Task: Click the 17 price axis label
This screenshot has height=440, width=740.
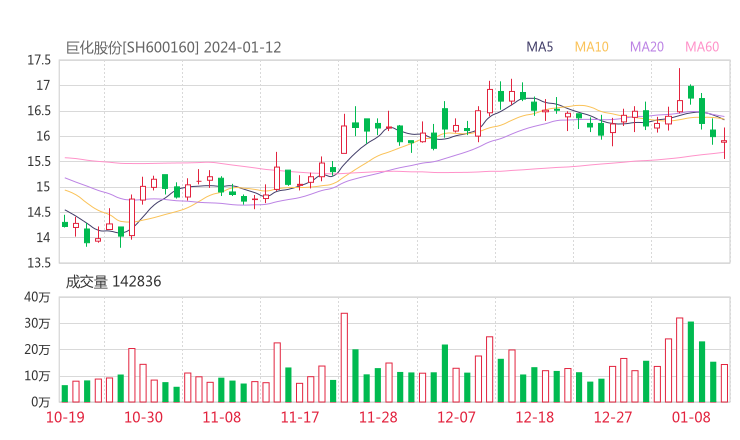Action: click(x=43, y=86)
